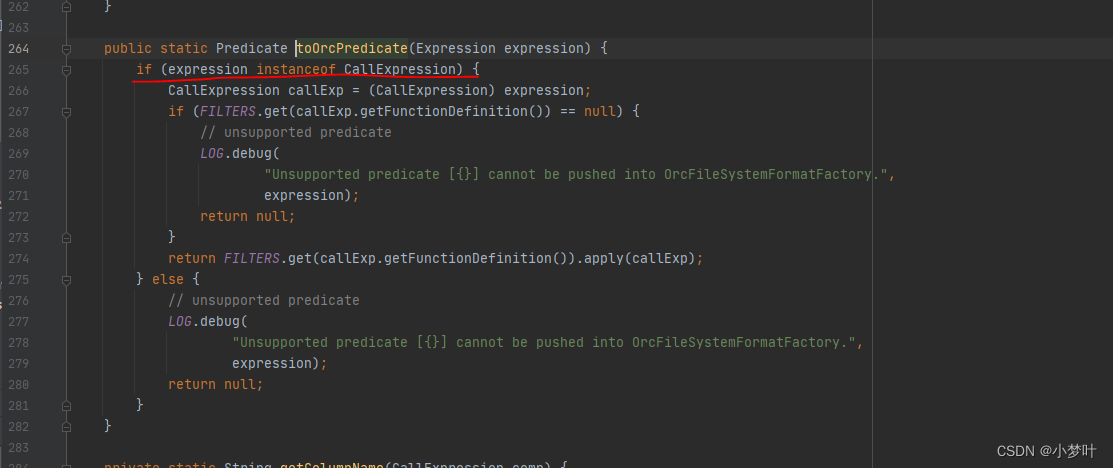Collapse the instanceof if-block fold on line 265
The width and height of the screenshot is (1113, 468).
coord(66,70)
